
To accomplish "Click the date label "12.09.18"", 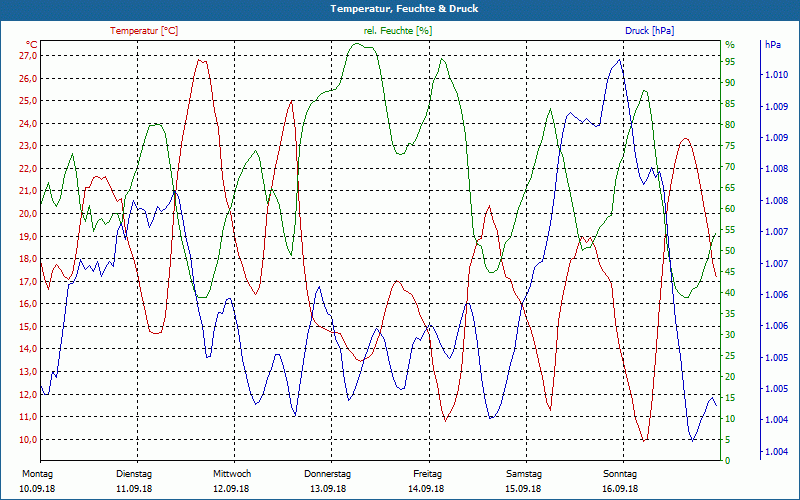I will point(231,489).
